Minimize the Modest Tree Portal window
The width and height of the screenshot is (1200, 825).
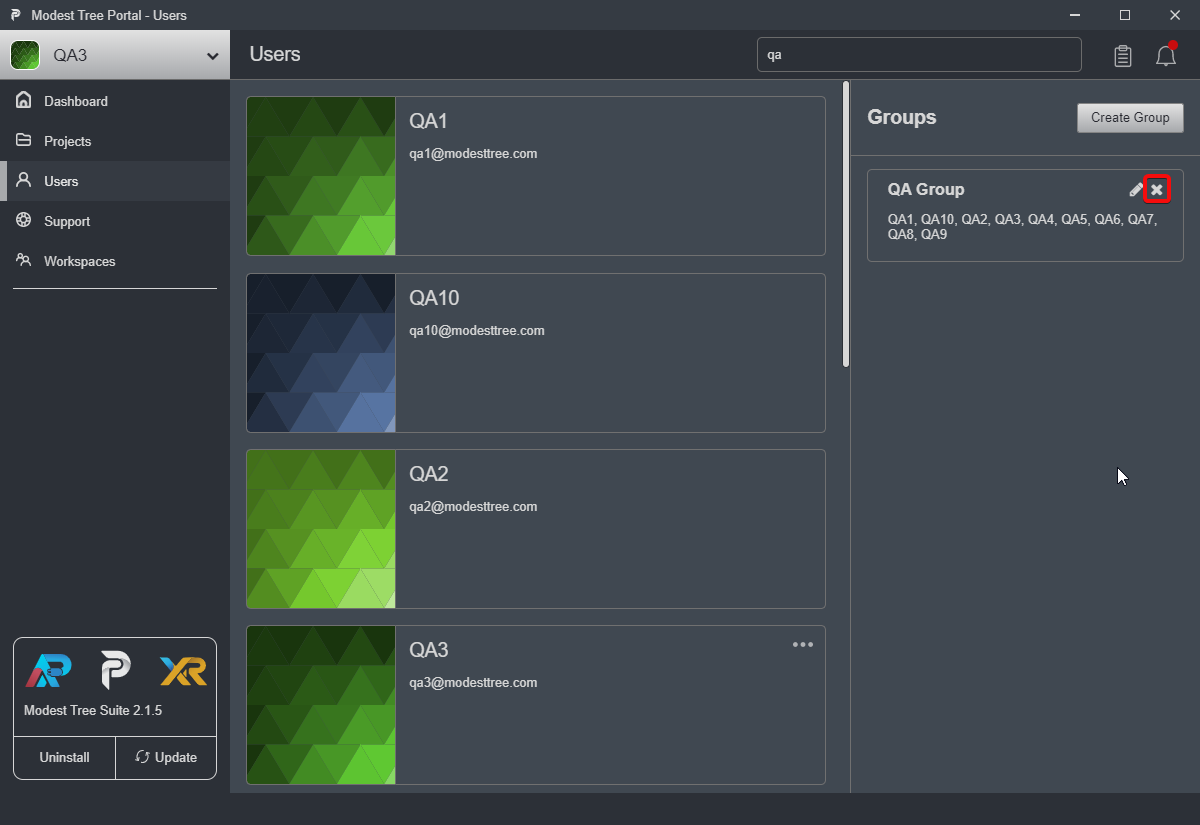(1074, 15)
